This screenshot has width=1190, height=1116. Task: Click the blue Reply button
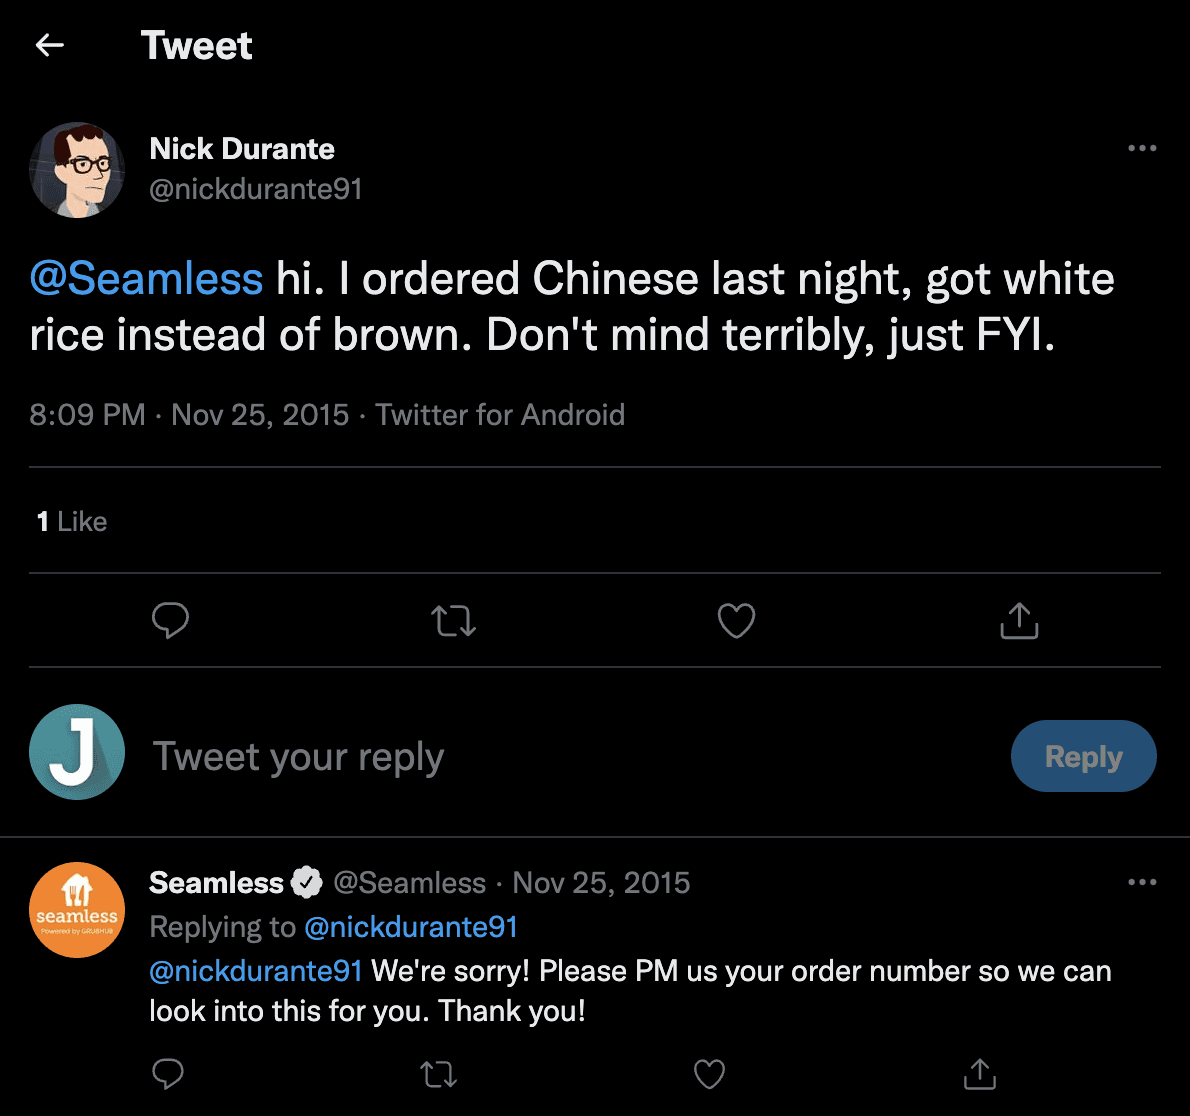click(1083, 756)
